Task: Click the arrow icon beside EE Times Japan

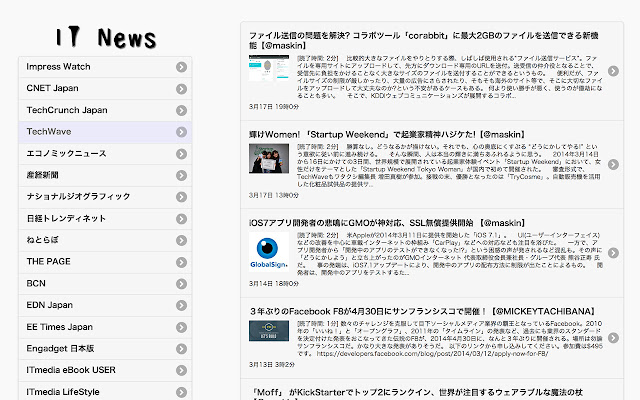Action: point(182,327)
